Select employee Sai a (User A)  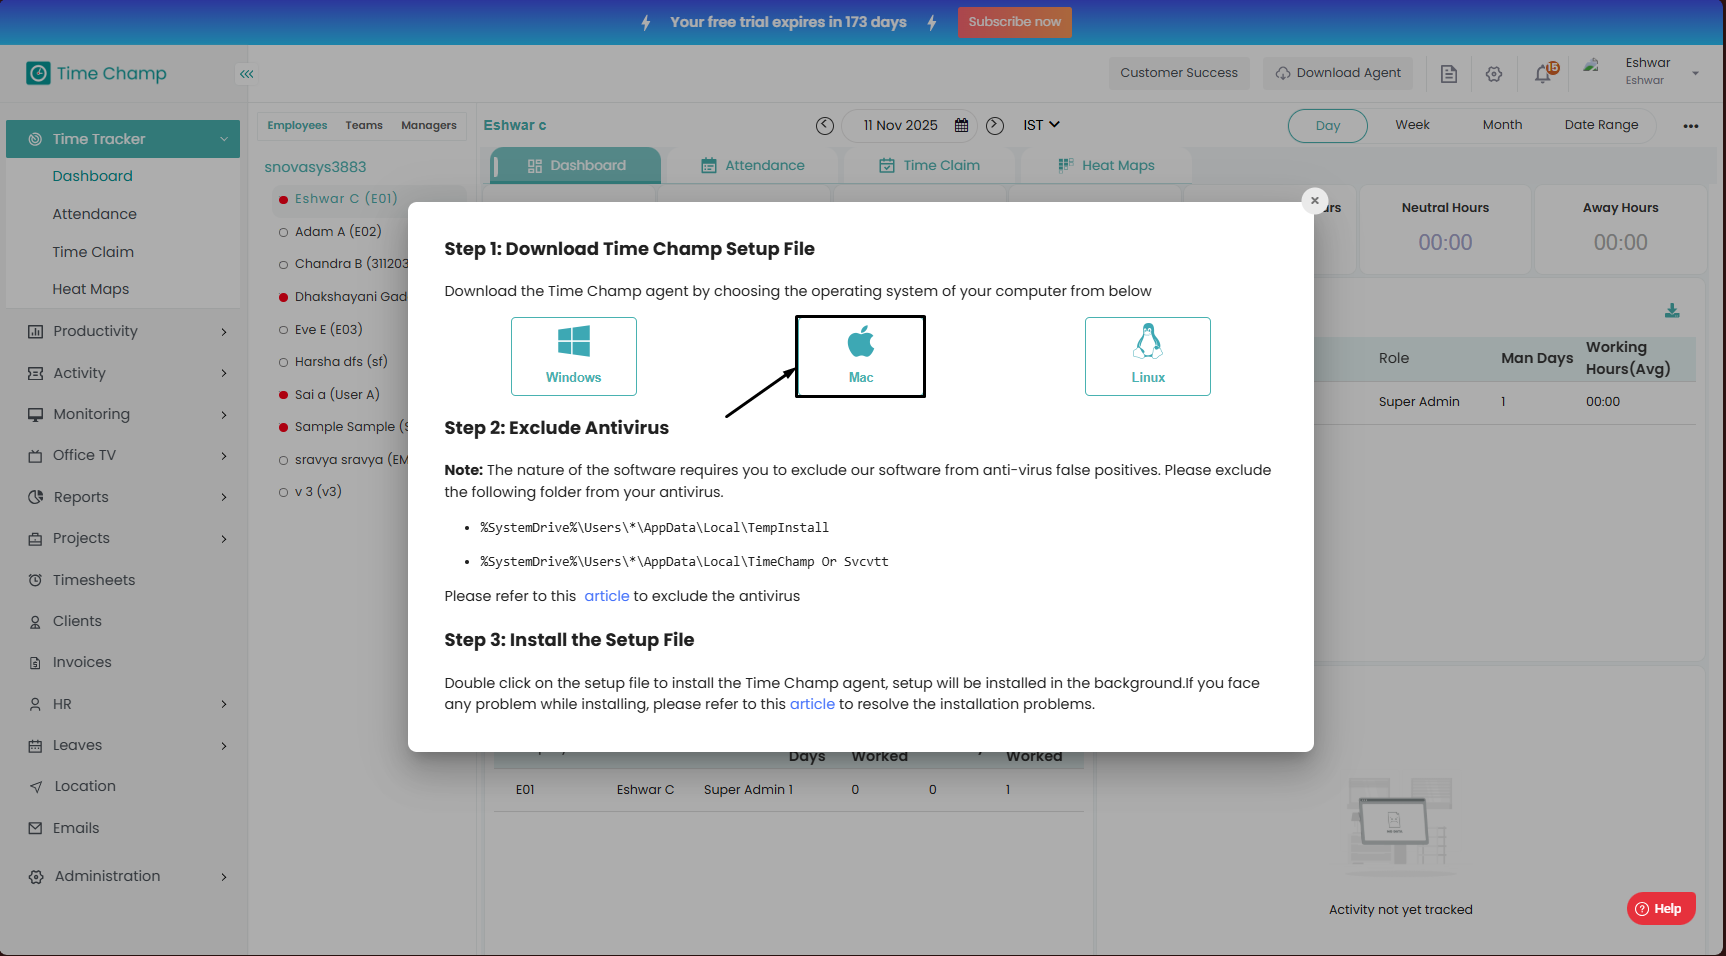point(337,395)
